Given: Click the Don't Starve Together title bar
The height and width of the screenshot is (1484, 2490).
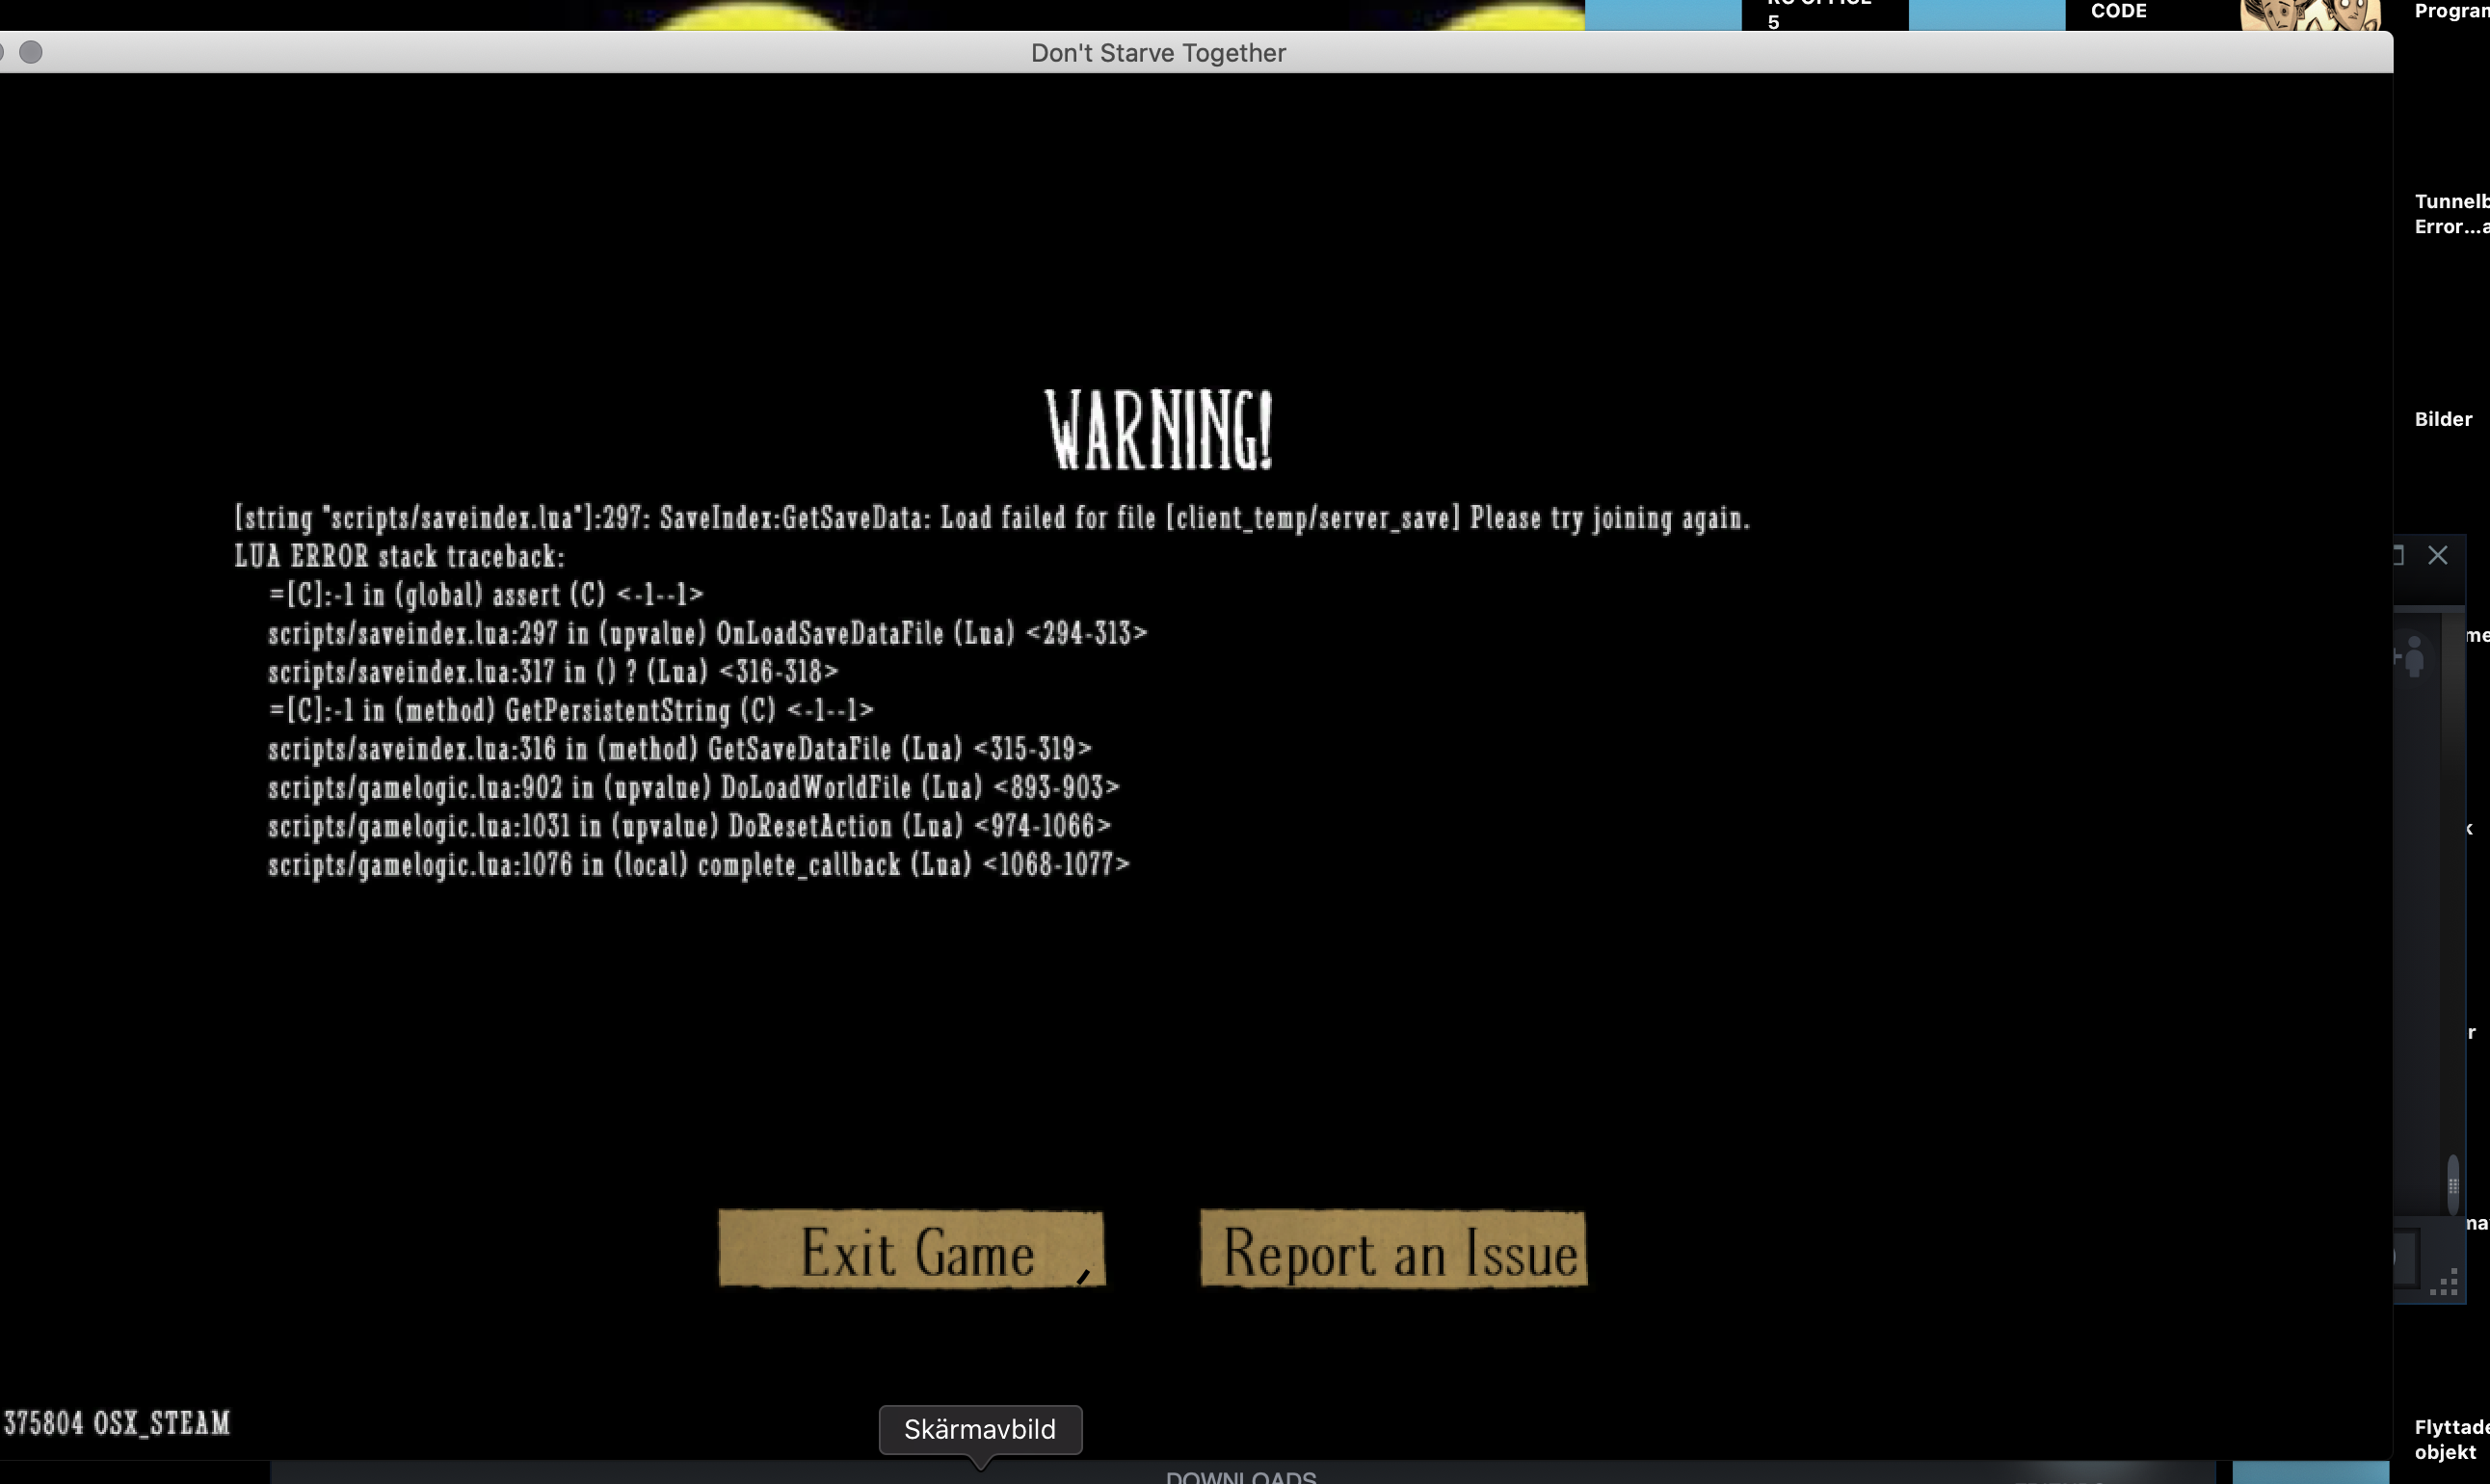Looking at the screenshot, I should point(1158,52).
